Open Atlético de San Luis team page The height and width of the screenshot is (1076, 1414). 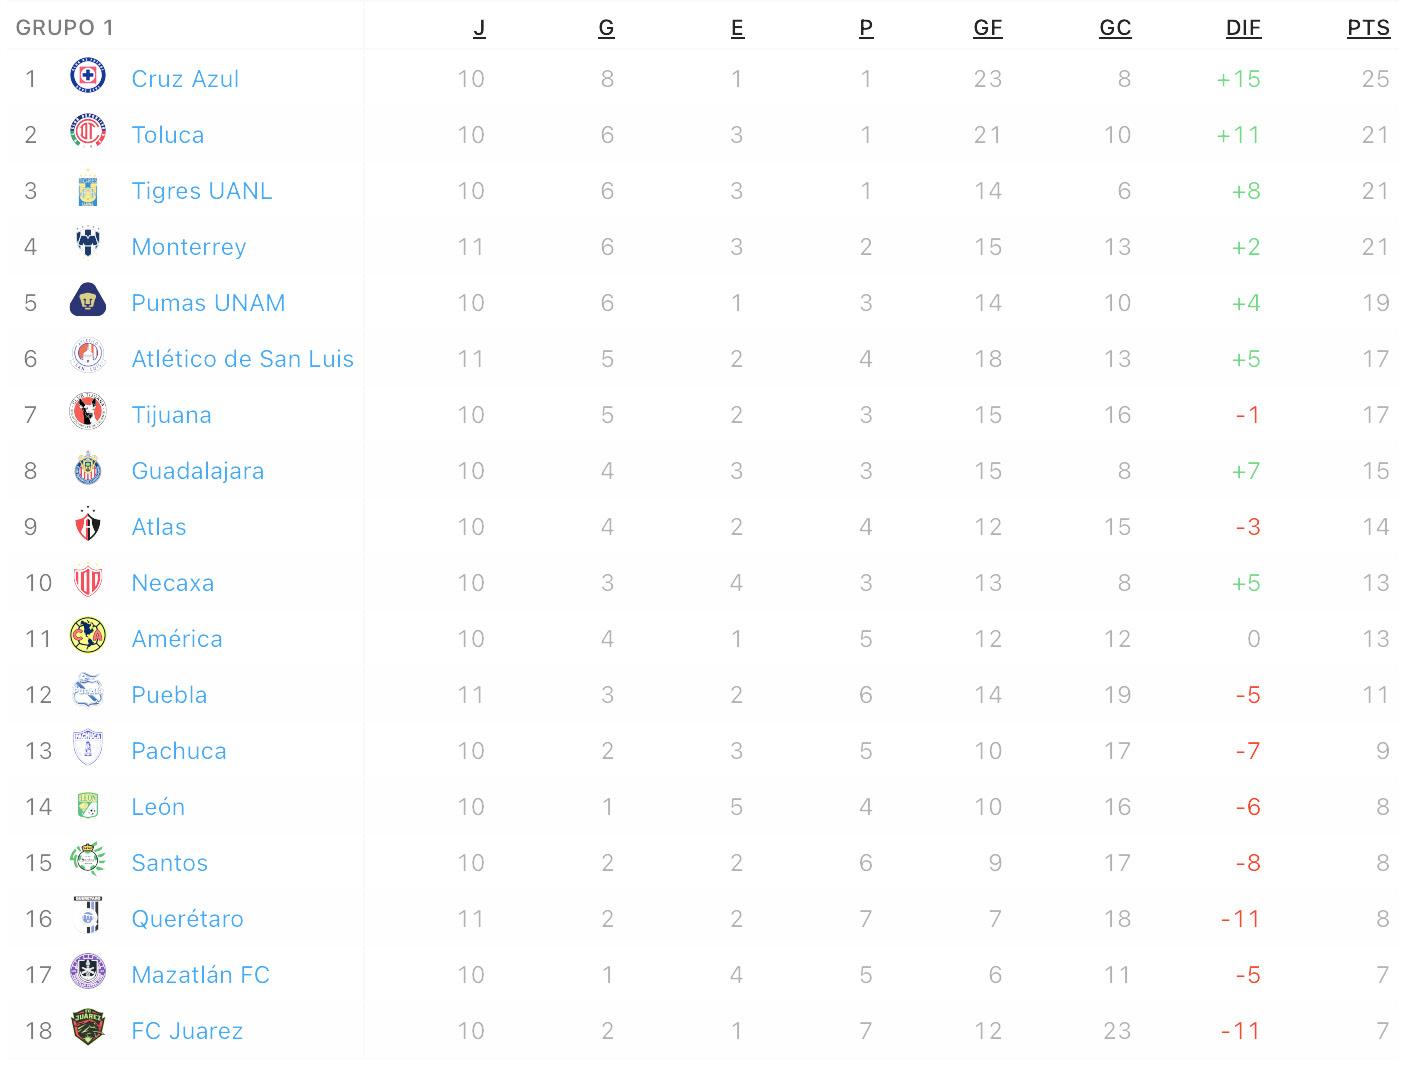point(242,359)
